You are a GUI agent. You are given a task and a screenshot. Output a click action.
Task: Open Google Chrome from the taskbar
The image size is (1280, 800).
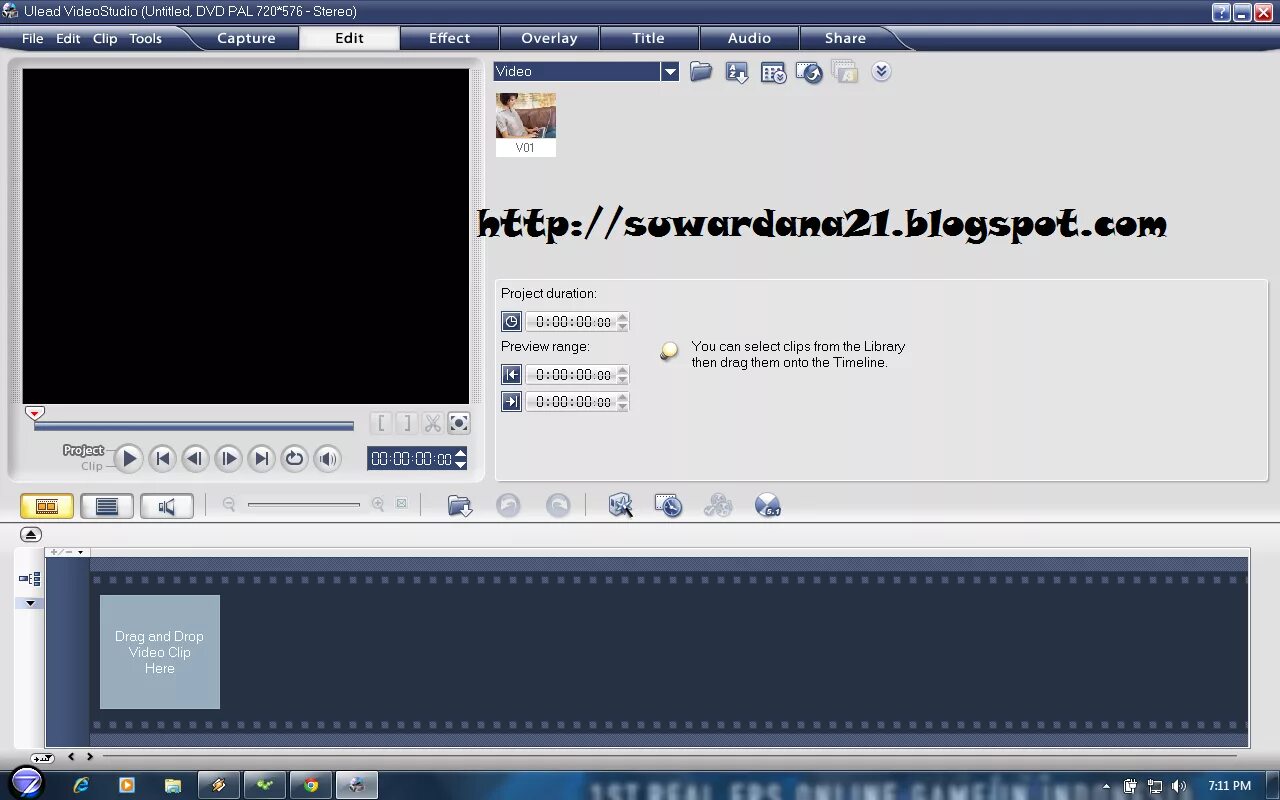tap(311, 785)
